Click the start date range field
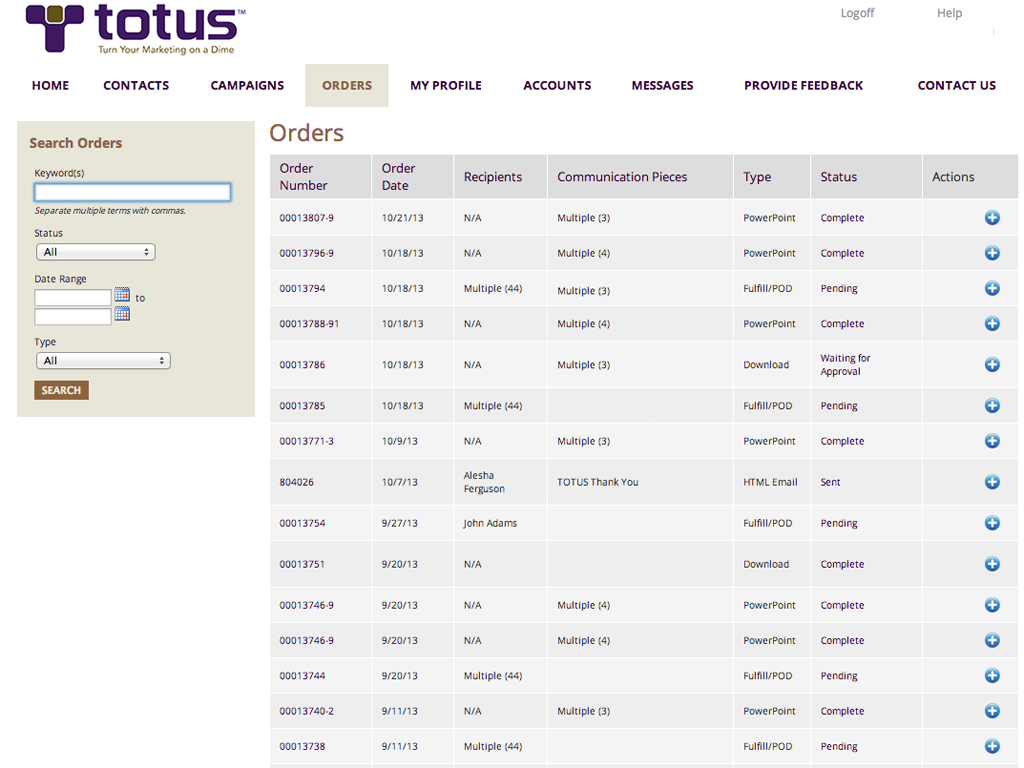This screenshot has width=1024, height=768. 72,298
